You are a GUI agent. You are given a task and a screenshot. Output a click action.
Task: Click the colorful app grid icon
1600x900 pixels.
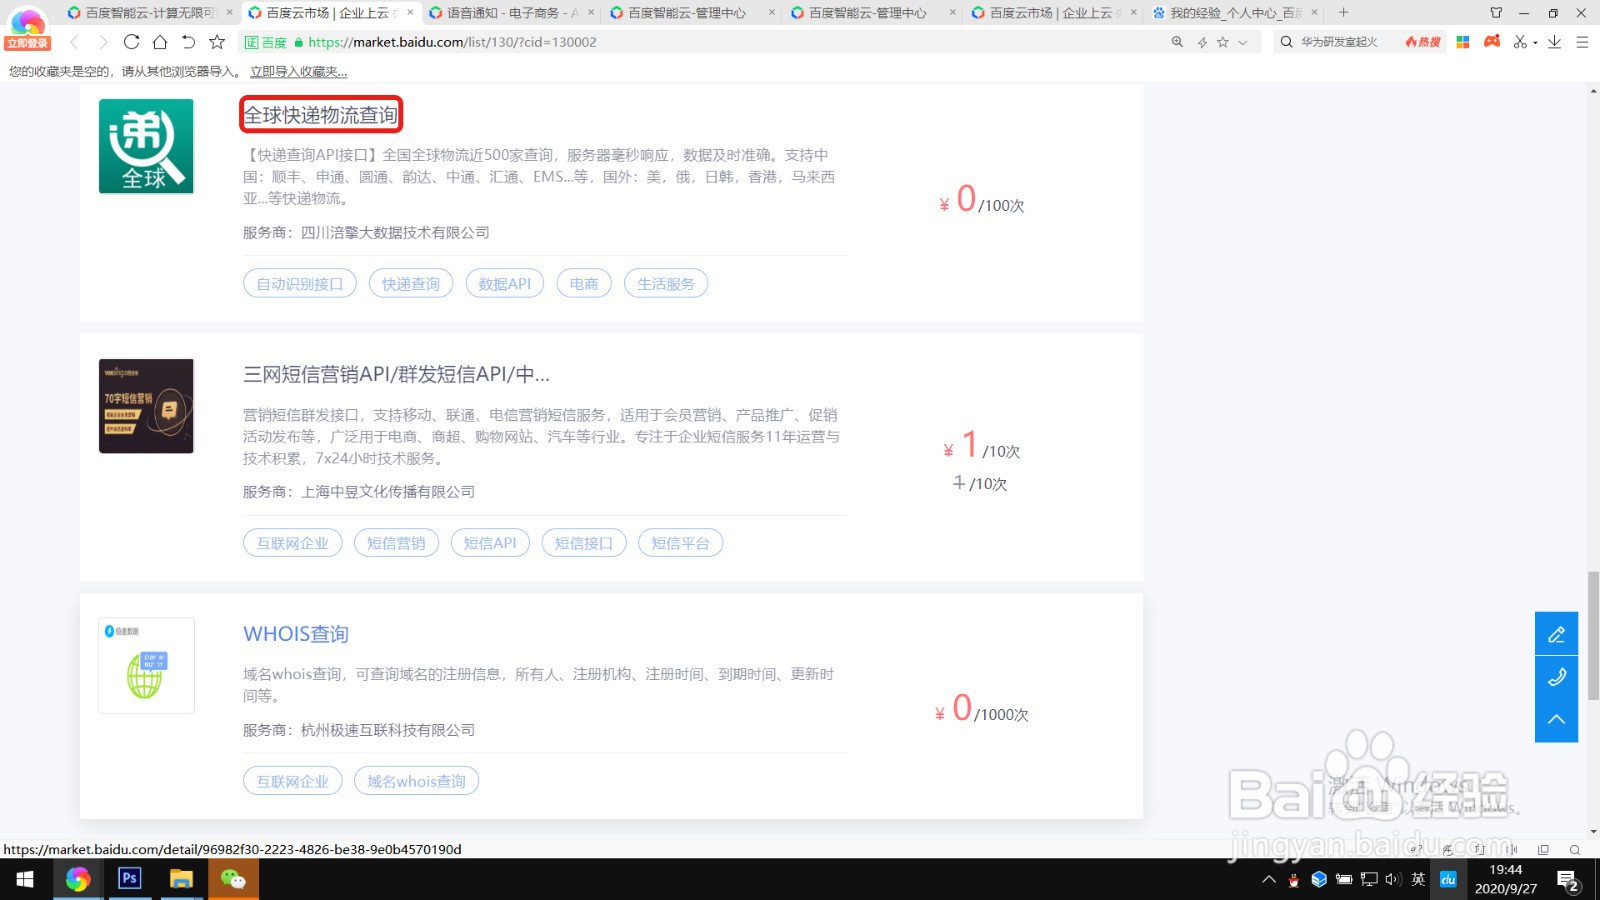click(x=1462, y=42)
